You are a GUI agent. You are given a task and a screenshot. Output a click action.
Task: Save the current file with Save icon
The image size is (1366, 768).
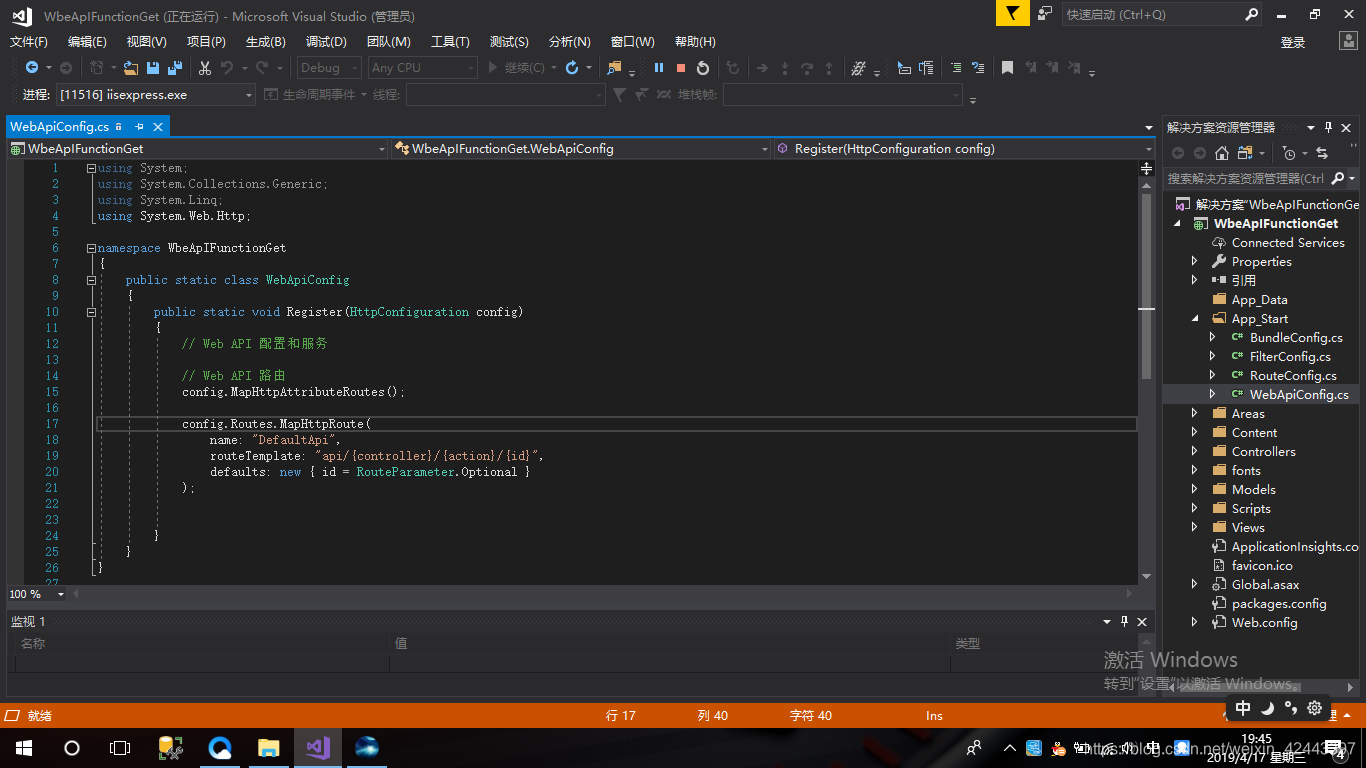pyautogui.click(x=153, y=68)
